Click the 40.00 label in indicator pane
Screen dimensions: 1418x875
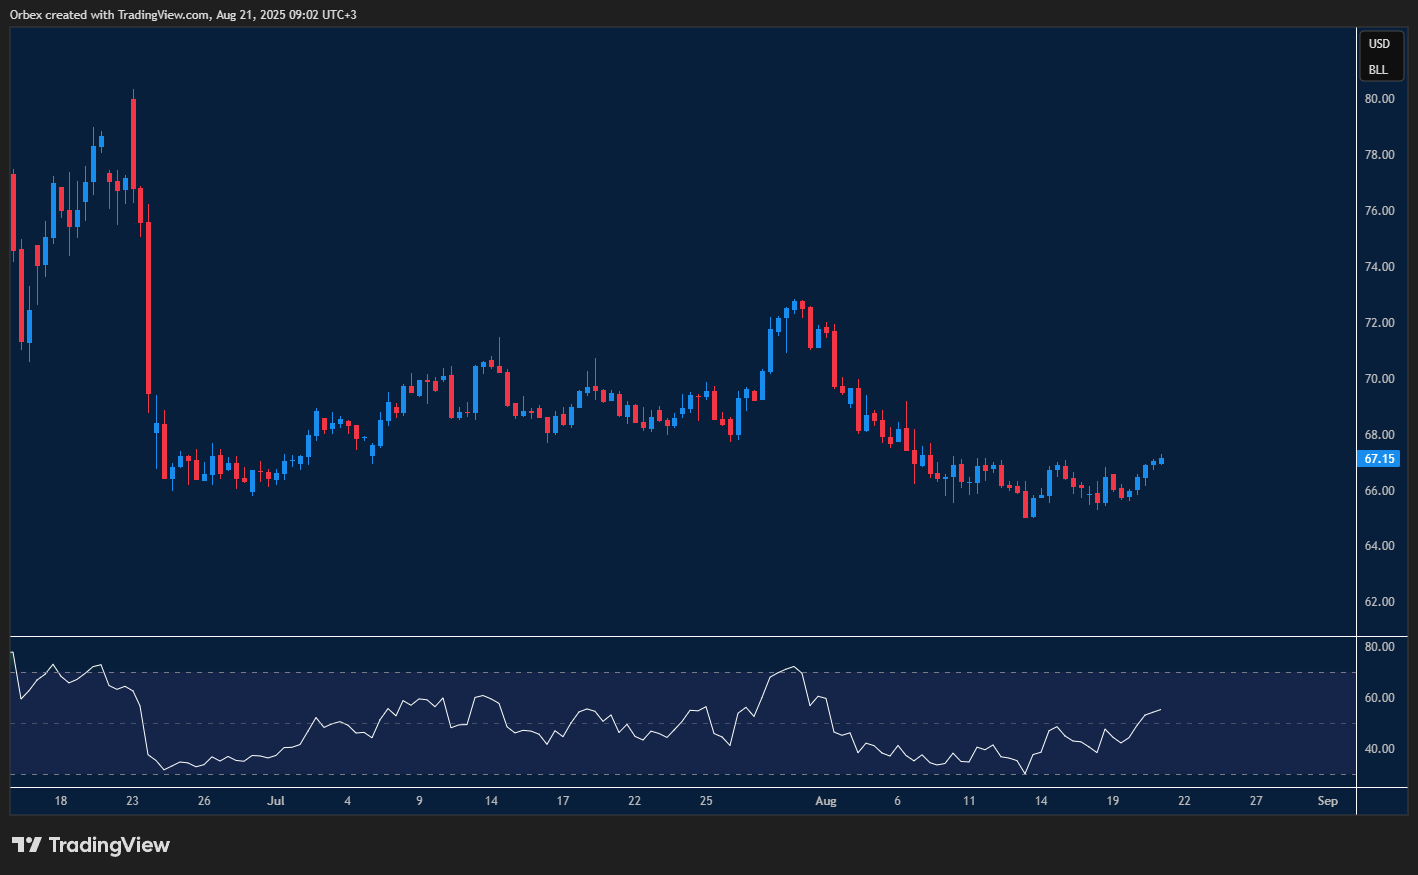click(x=1379, y=749)
